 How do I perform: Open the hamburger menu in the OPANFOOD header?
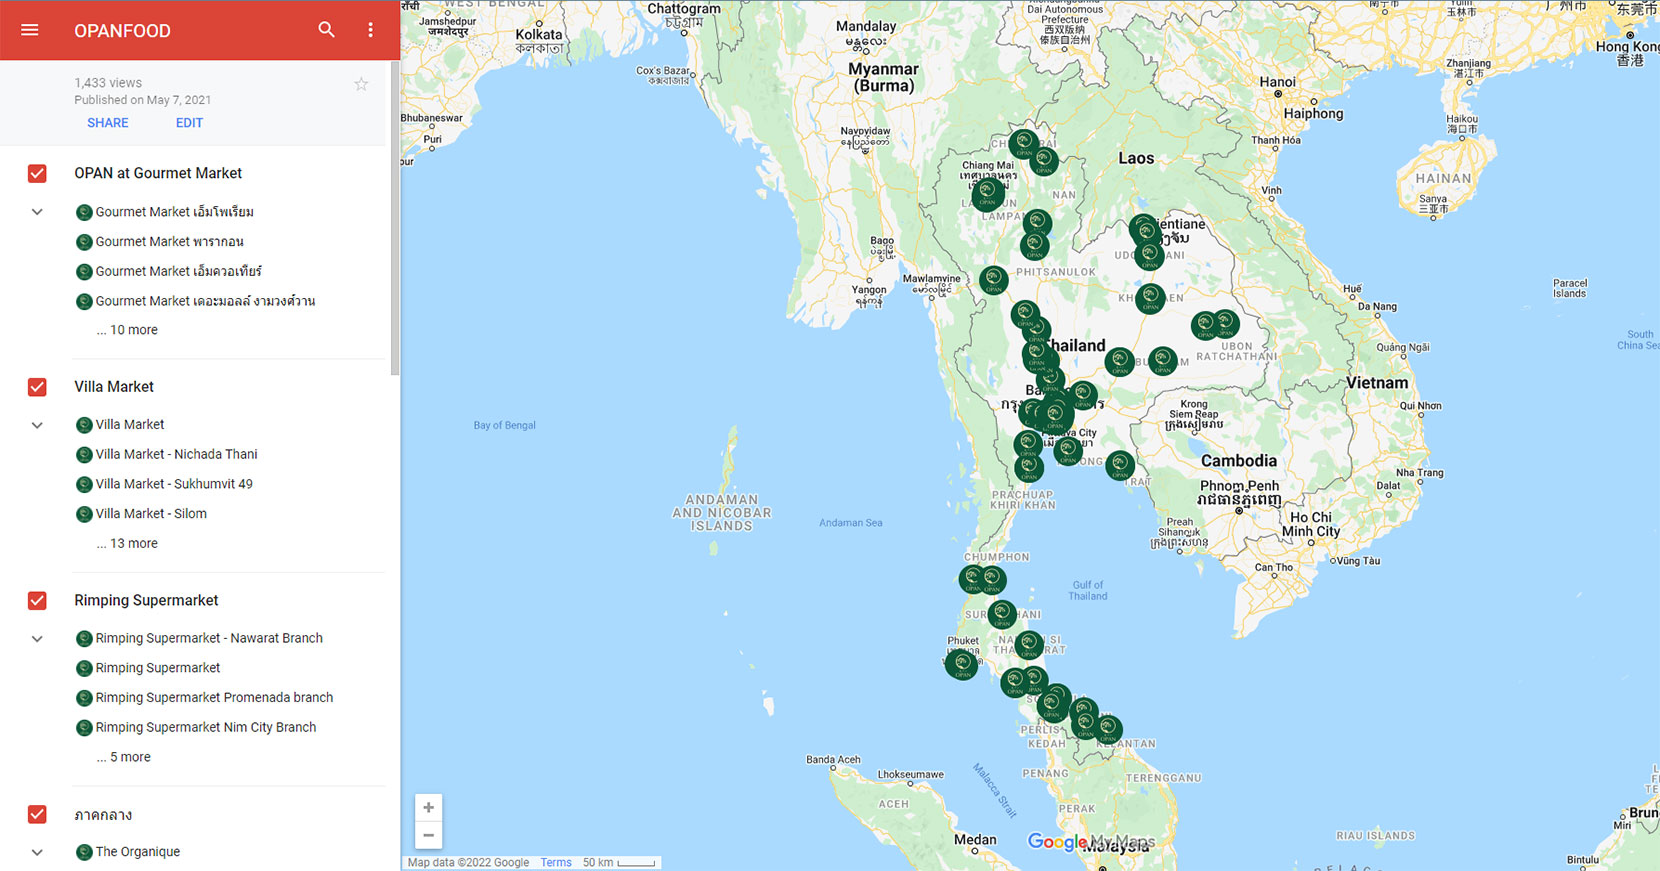(30, 30)
